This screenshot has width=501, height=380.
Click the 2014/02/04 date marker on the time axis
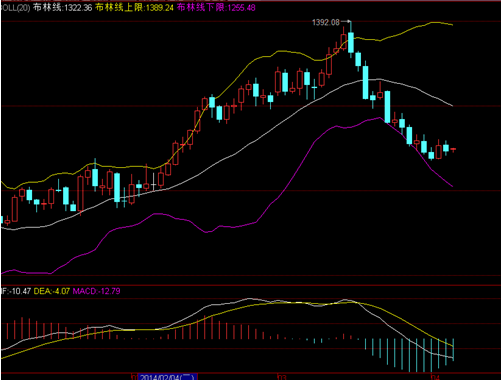(x=168, y=377)
